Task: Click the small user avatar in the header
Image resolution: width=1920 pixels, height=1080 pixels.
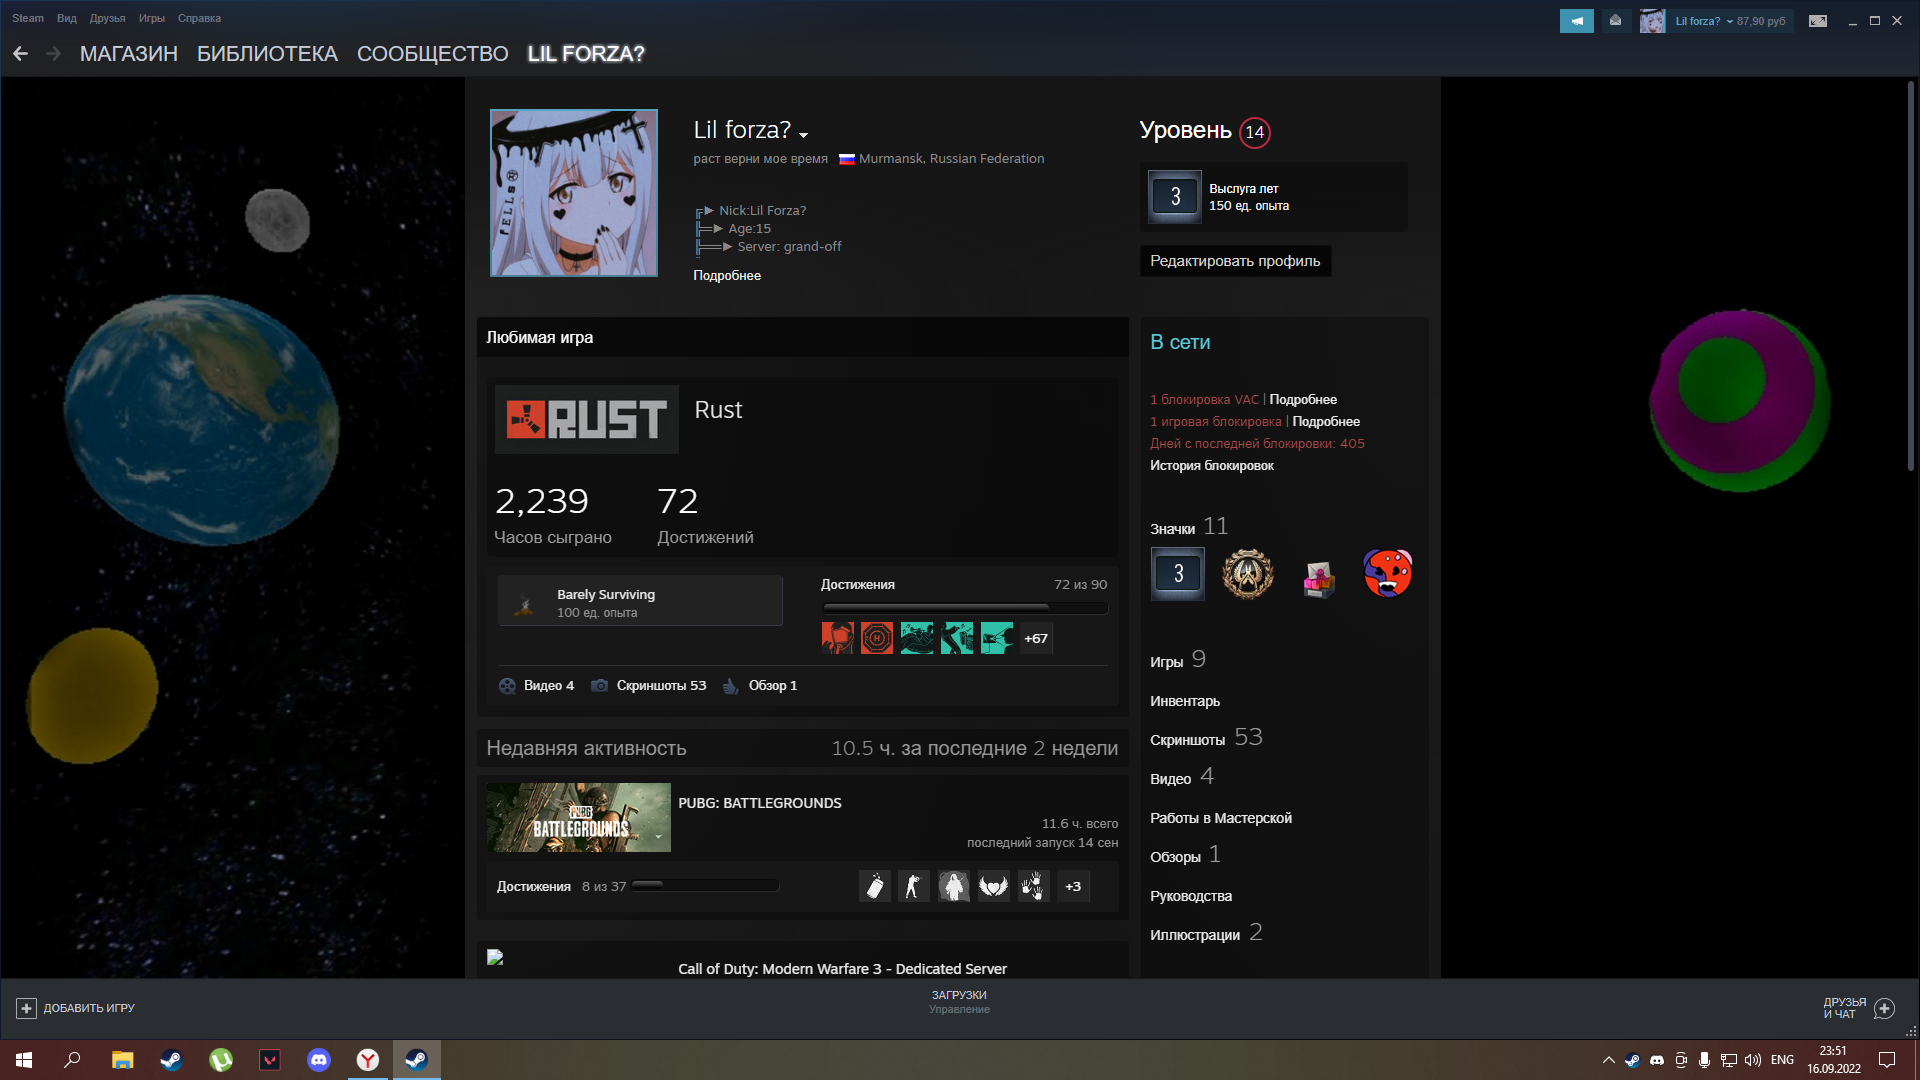Action: click(1652, 21)
